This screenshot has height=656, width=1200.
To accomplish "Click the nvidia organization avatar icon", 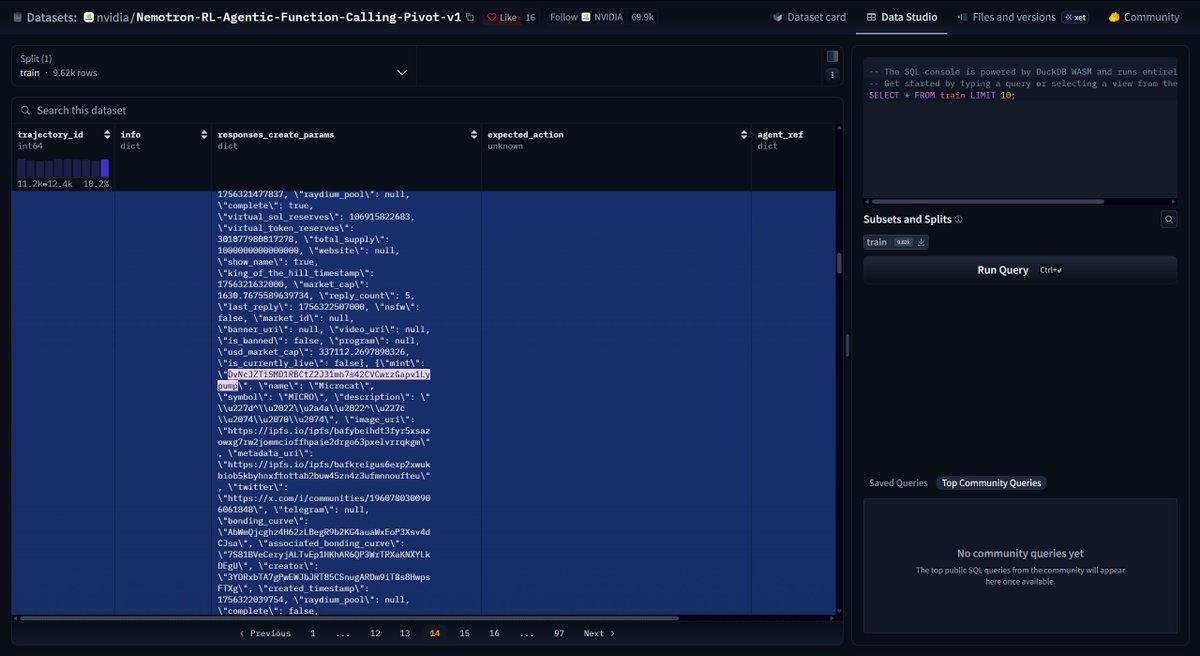I will click(x=88, y=17).
